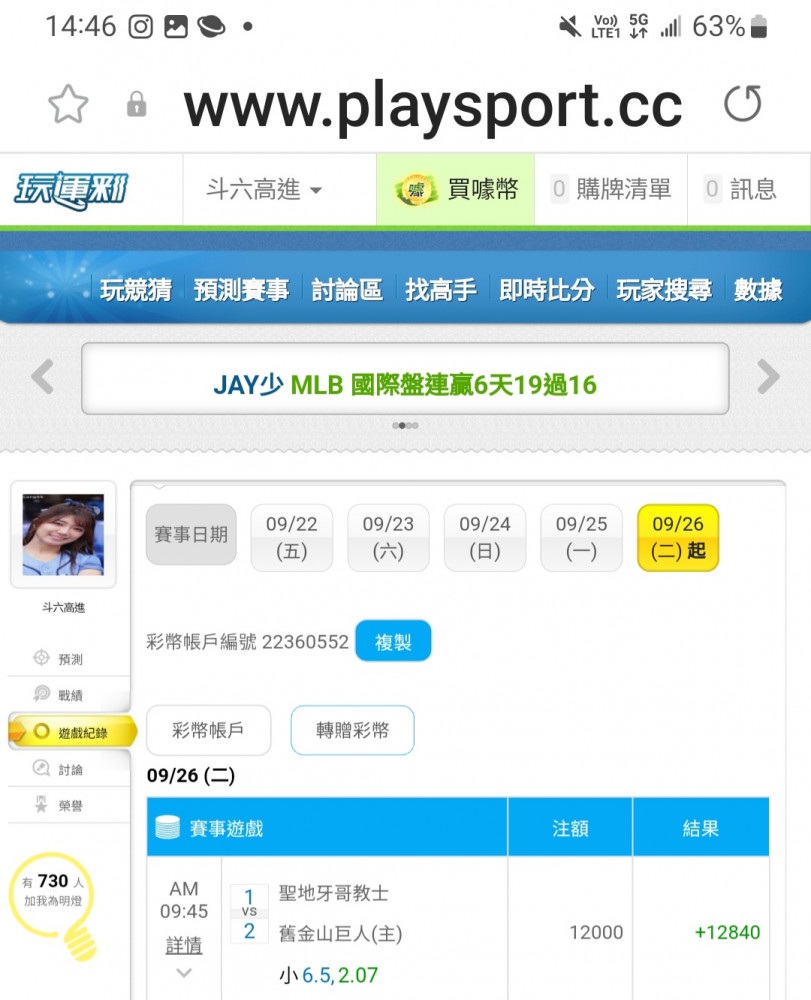
Task: Tap the user profile photo thumbnail
Action: click(63, 534)
